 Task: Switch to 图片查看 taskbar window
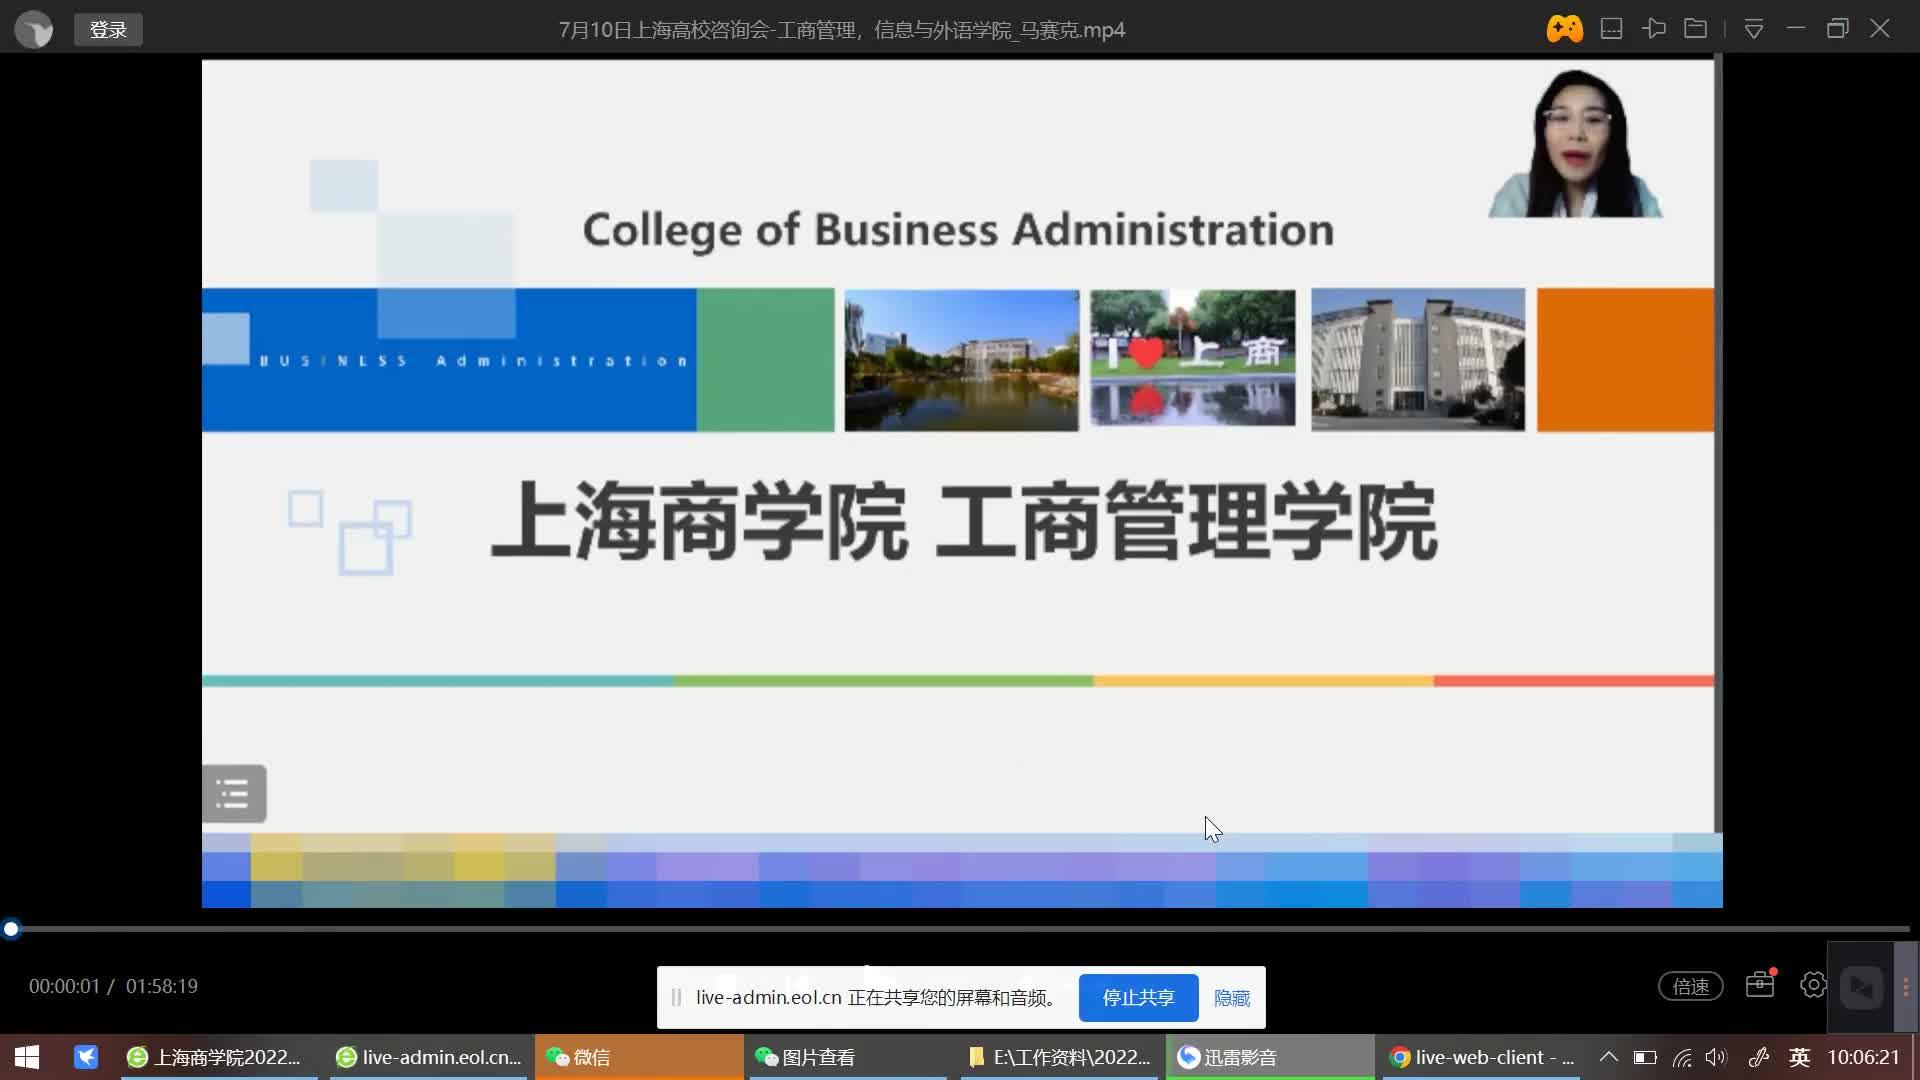click(848, 1057)
